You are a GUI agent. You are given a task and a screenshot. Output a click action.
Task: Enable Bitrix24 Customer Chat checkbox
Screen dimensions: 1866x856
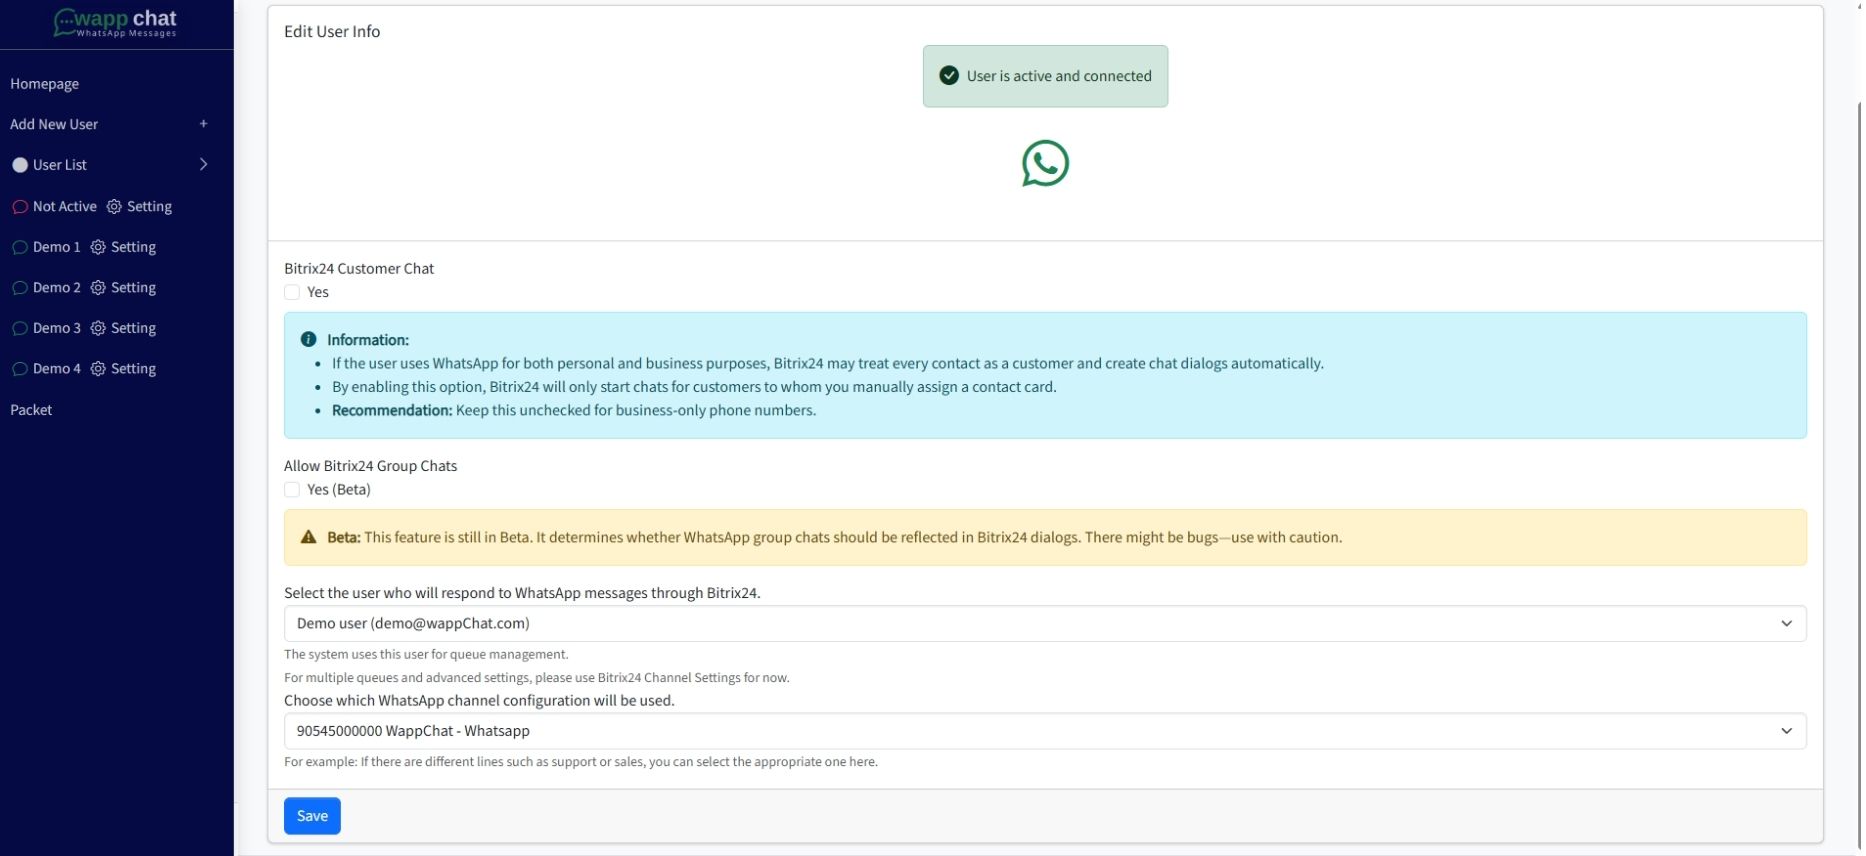pyautogui.click(x=292, y=292)
